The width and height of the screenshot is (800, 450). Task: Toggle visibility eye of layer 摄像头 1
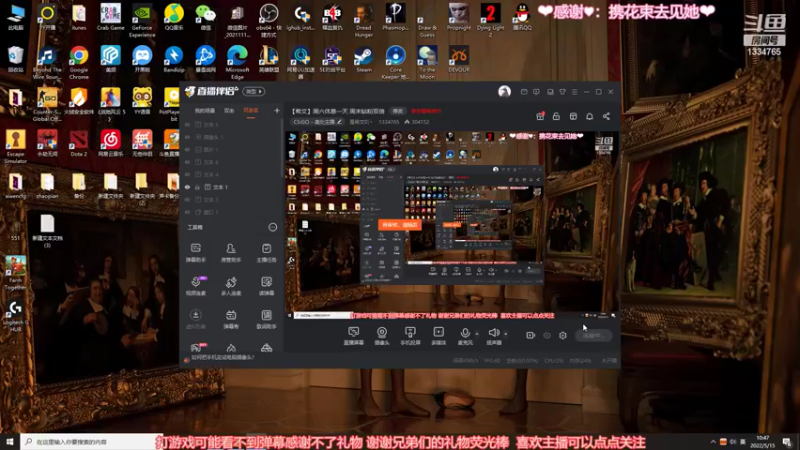click(187, 137)
